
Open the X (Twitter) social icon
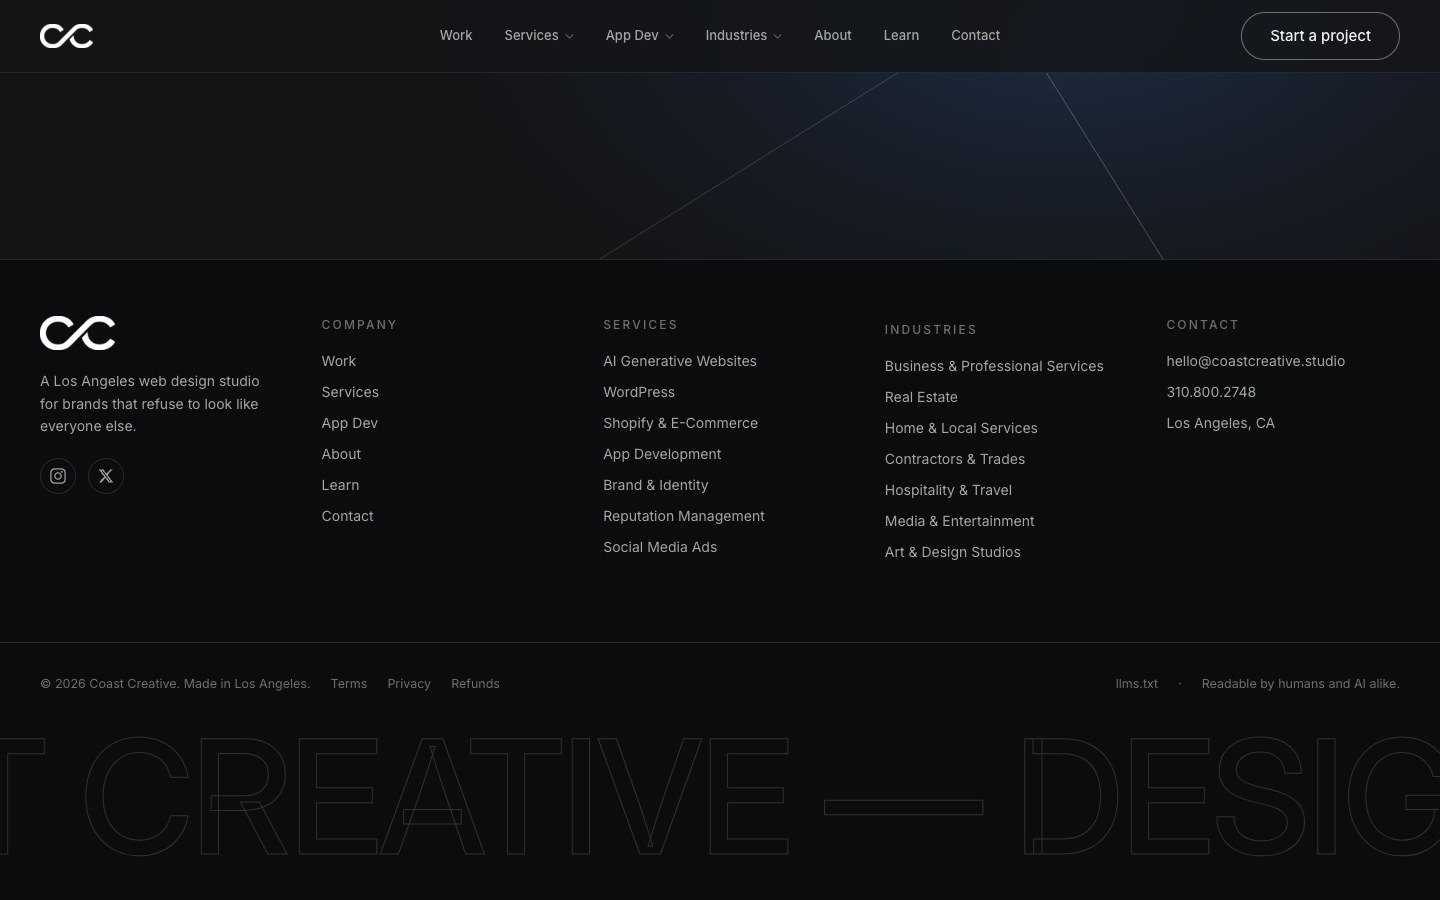(x=106, y=476)
